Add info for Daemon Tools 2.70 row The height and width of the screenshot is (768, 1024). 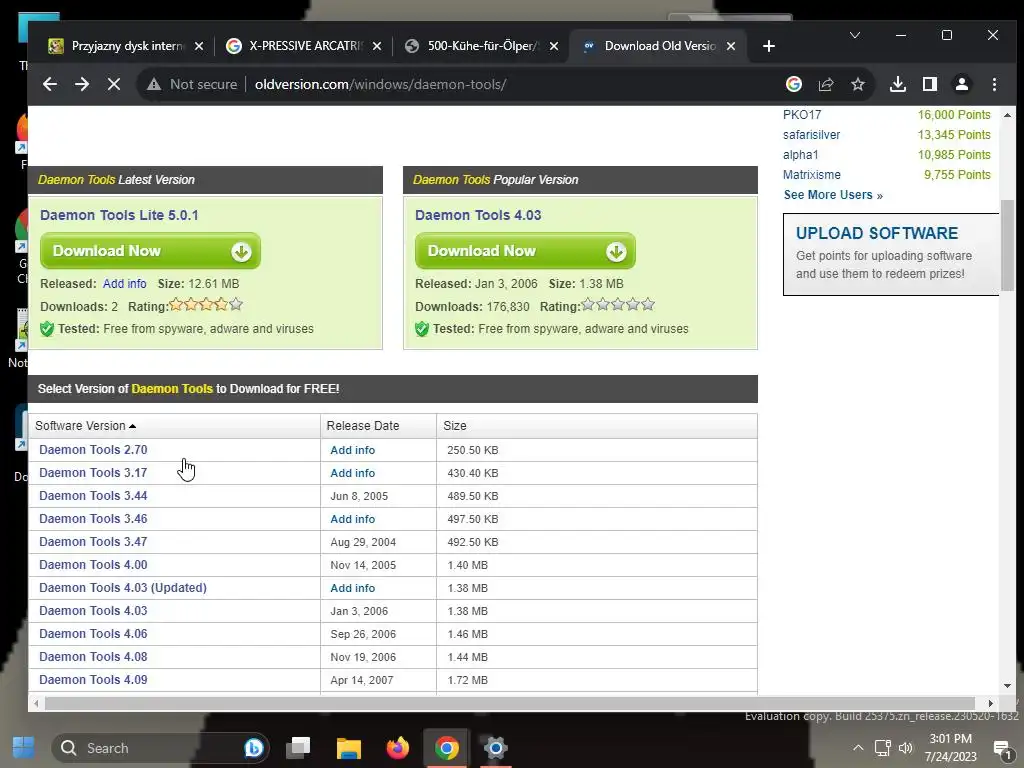(x=353, y=450)
